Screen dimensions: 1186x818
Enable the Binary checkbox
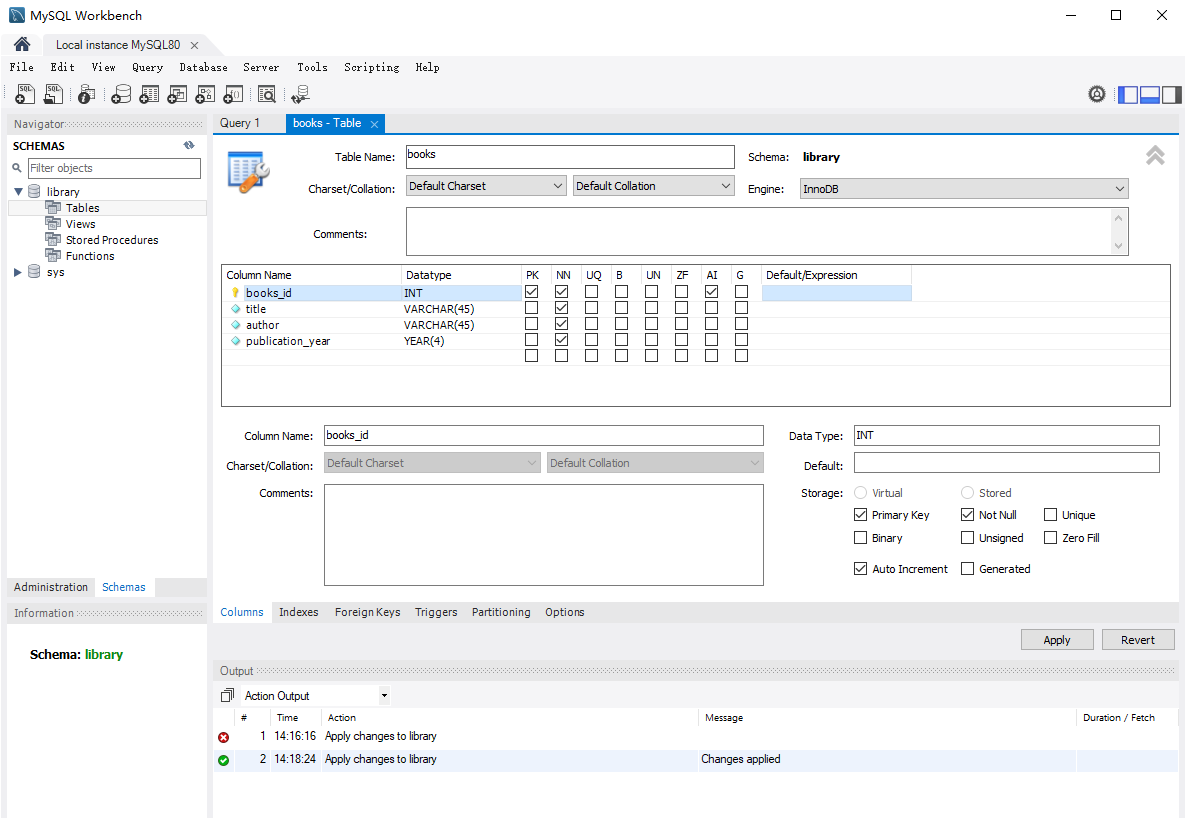861,537
